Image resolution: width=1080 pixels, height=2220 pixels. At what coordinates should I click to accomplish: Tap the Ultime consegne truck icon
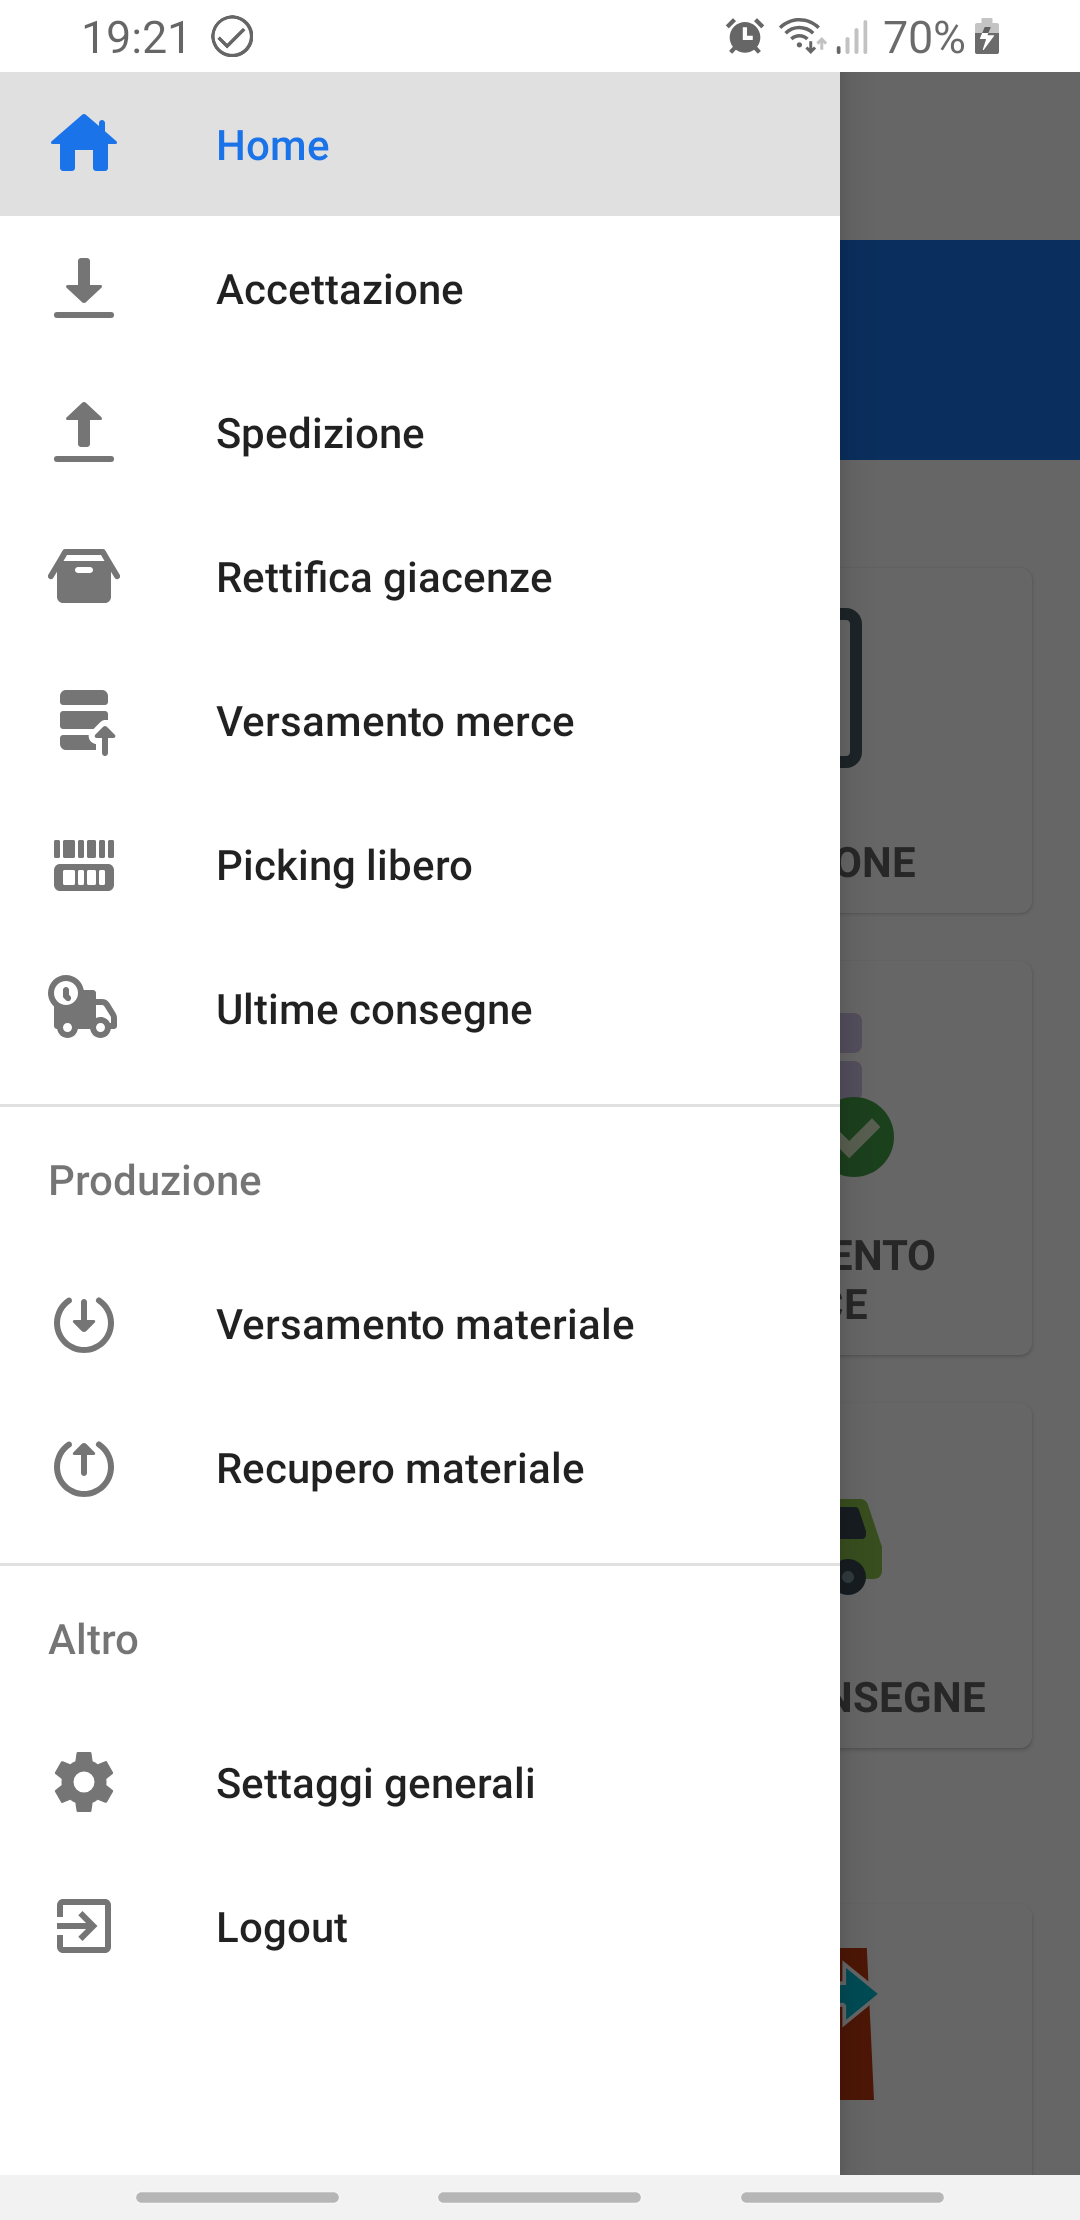tap(84, 1008)
